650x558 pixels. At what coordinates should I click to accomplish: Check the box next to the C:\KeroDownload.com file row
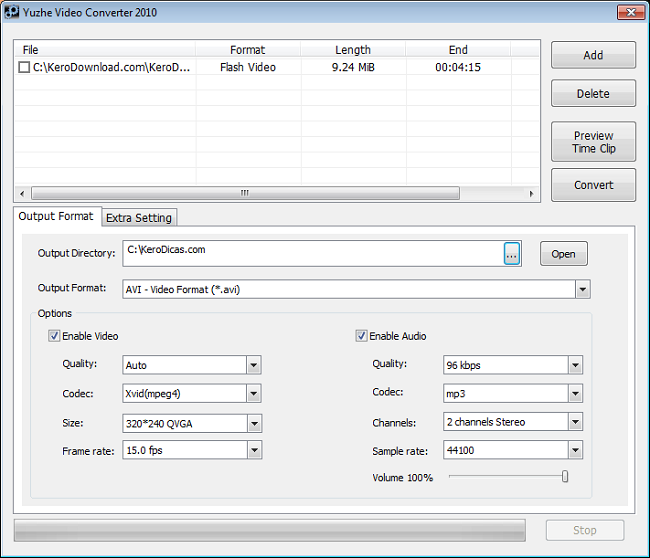[x=24, y=67]
